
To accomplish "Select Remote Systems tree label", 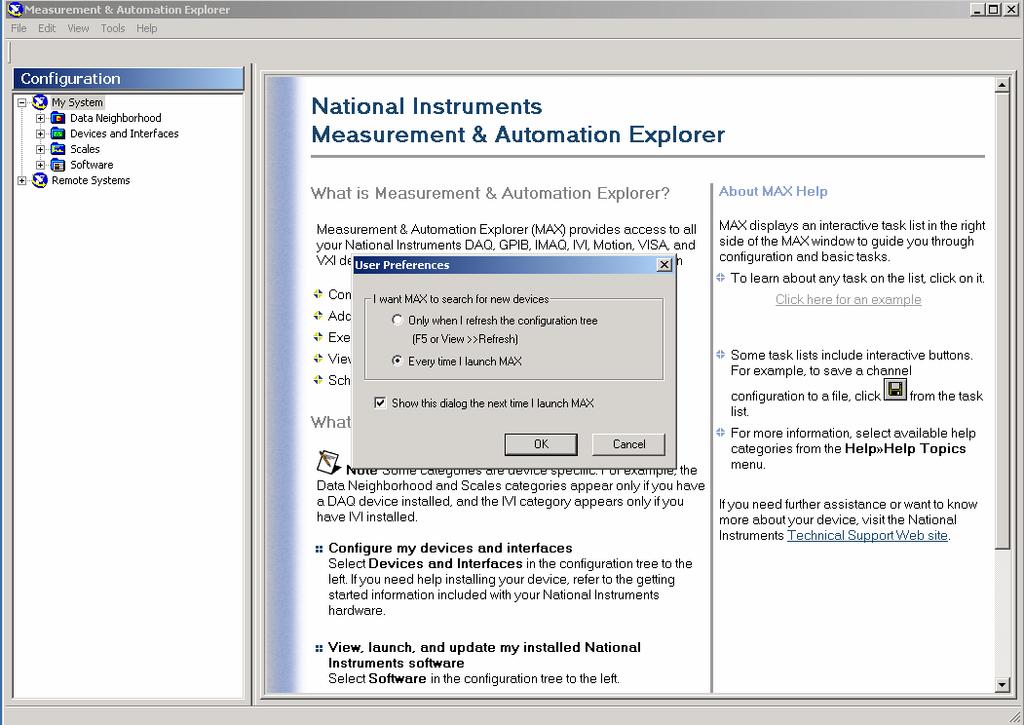I will point(91,181).
